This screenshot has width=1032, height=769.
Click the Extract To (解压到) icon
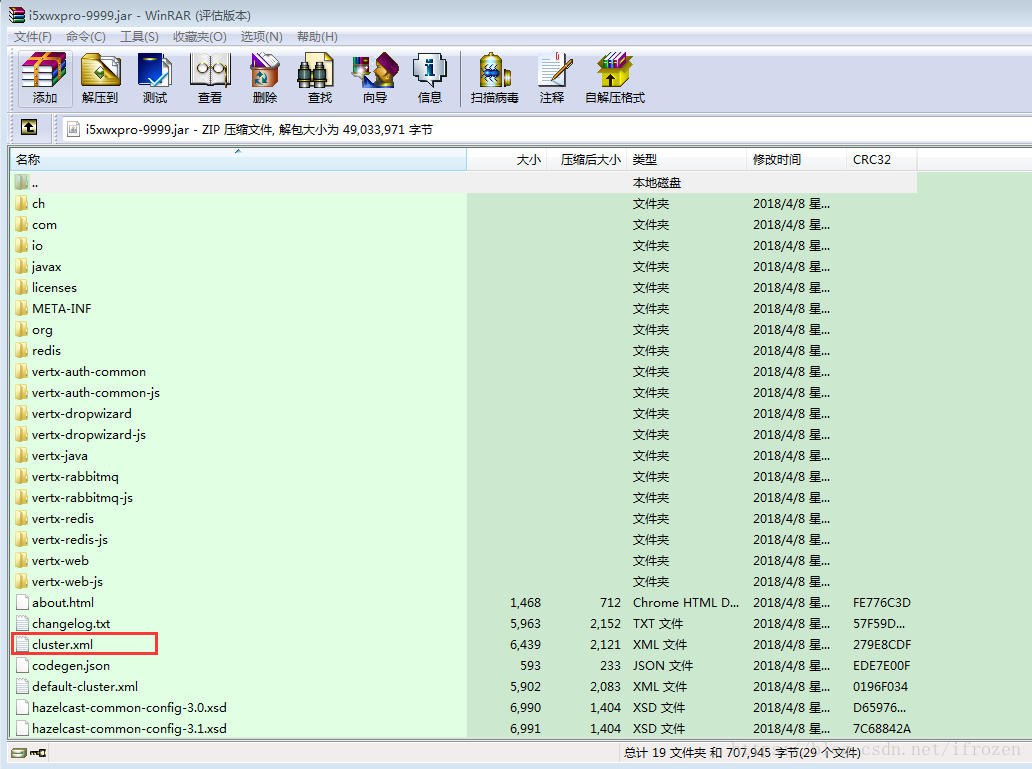(x=100, y=78)
